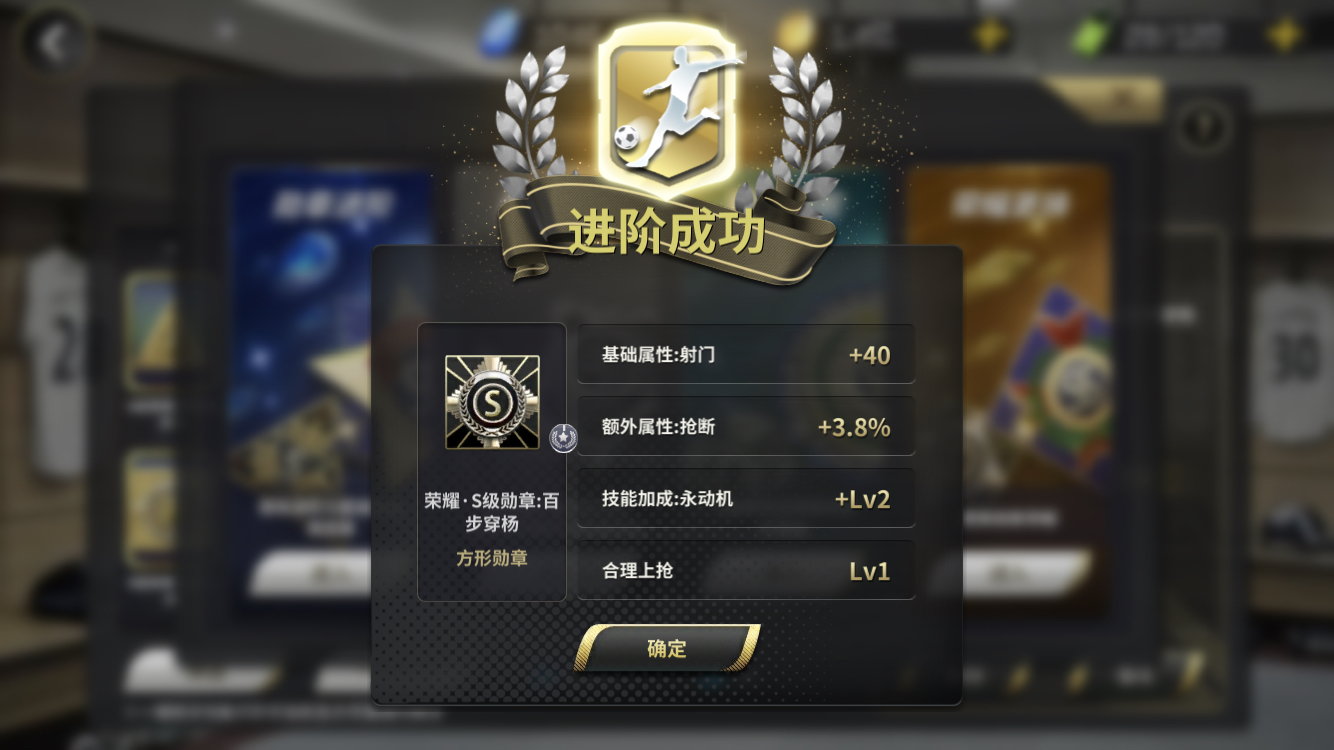
Task: Select the 合理上抢 Lv1 row
Action: click(x=746, y=570)
